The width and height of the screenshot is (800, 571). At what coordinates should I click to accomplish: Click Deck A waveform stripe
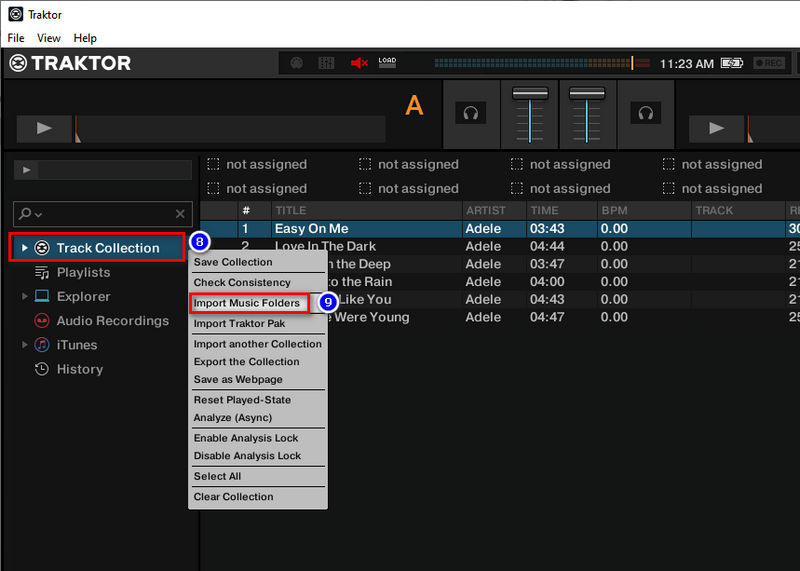click(x=230, y=129)
